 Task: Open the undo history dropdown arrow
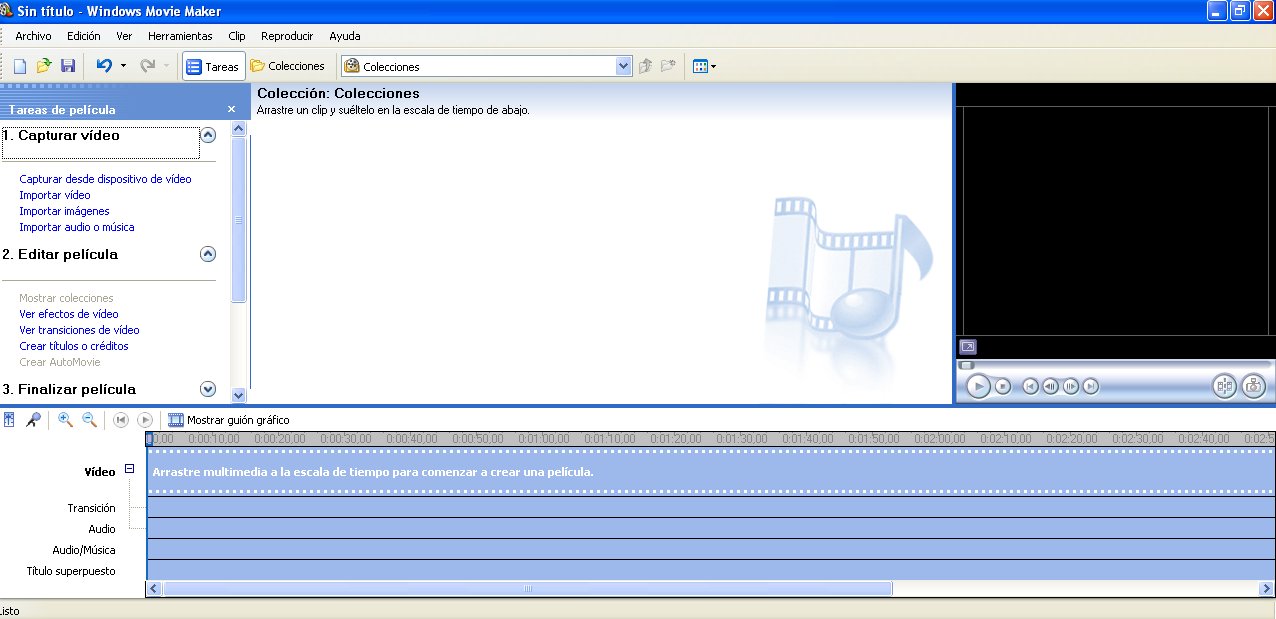(124, 66)
